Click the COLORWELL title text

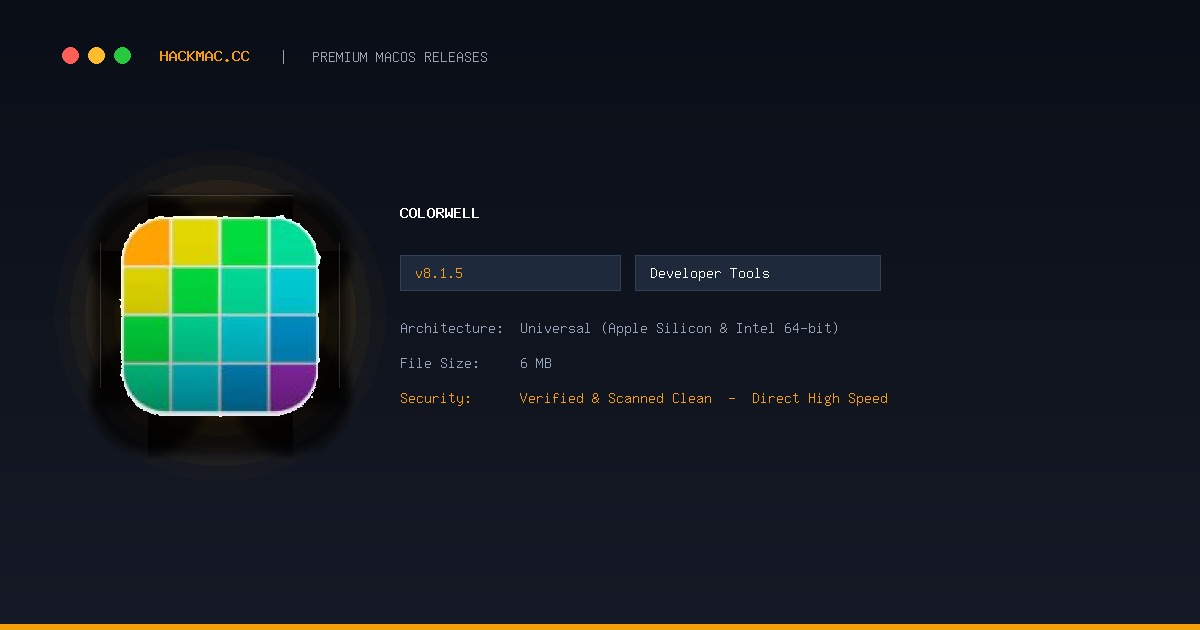[439, 213]
